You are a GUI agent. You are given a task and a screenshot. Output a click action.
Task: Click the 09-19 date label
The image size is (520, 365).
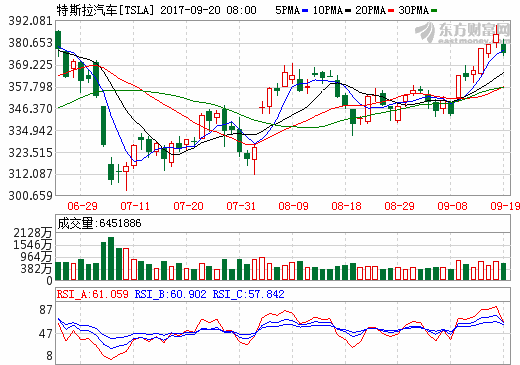[x=505, y=206]
